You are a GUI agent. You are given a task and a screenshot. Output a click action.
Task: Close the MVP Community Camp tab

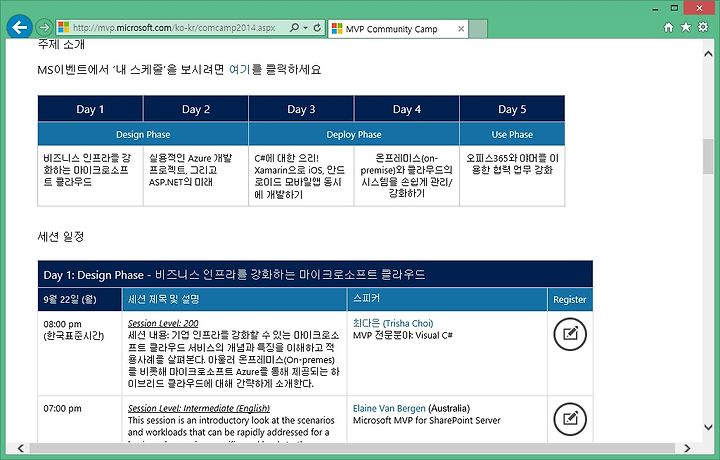pyautogui.click(x=461, y=29)
